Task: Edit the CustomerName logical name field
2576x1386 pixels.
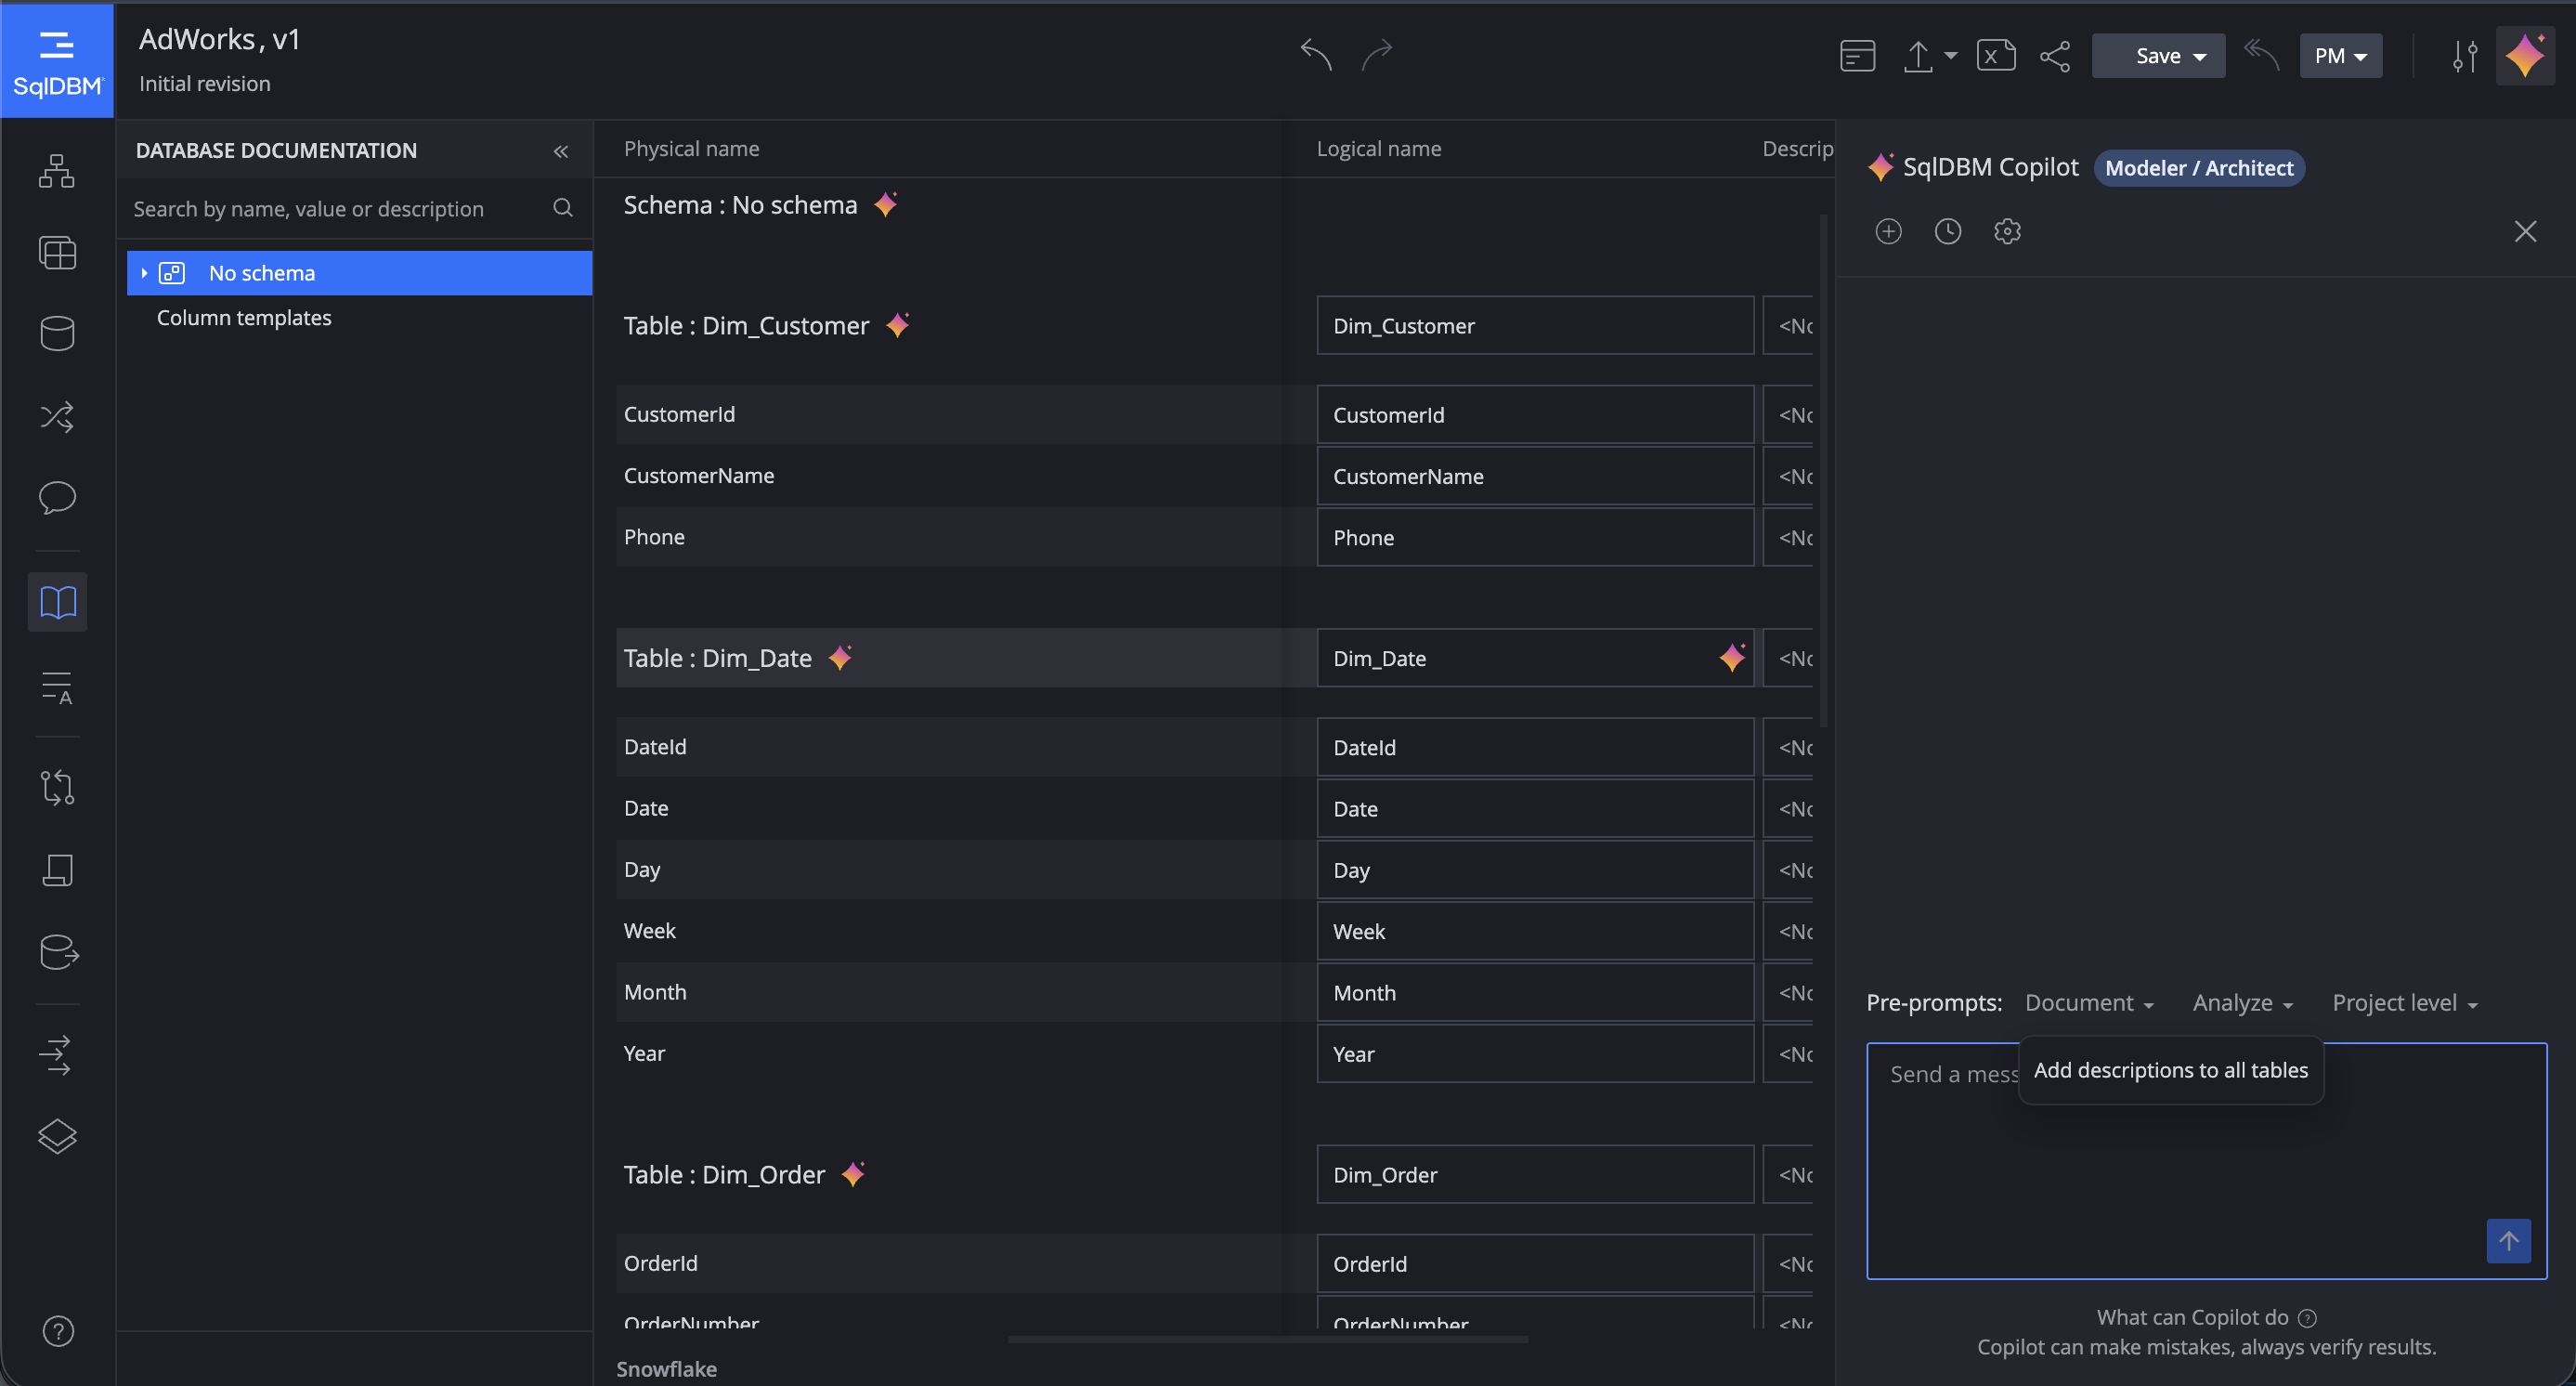Action: pyautogui.click(x=1535, y=476)
